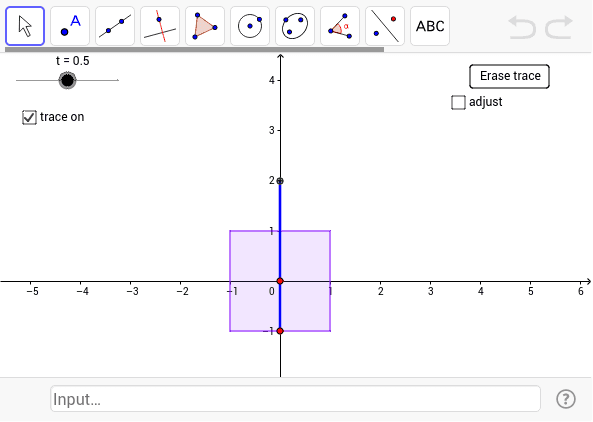Select the Ellipse conic tool
The image size is (593, 422).
click(295, 26)
